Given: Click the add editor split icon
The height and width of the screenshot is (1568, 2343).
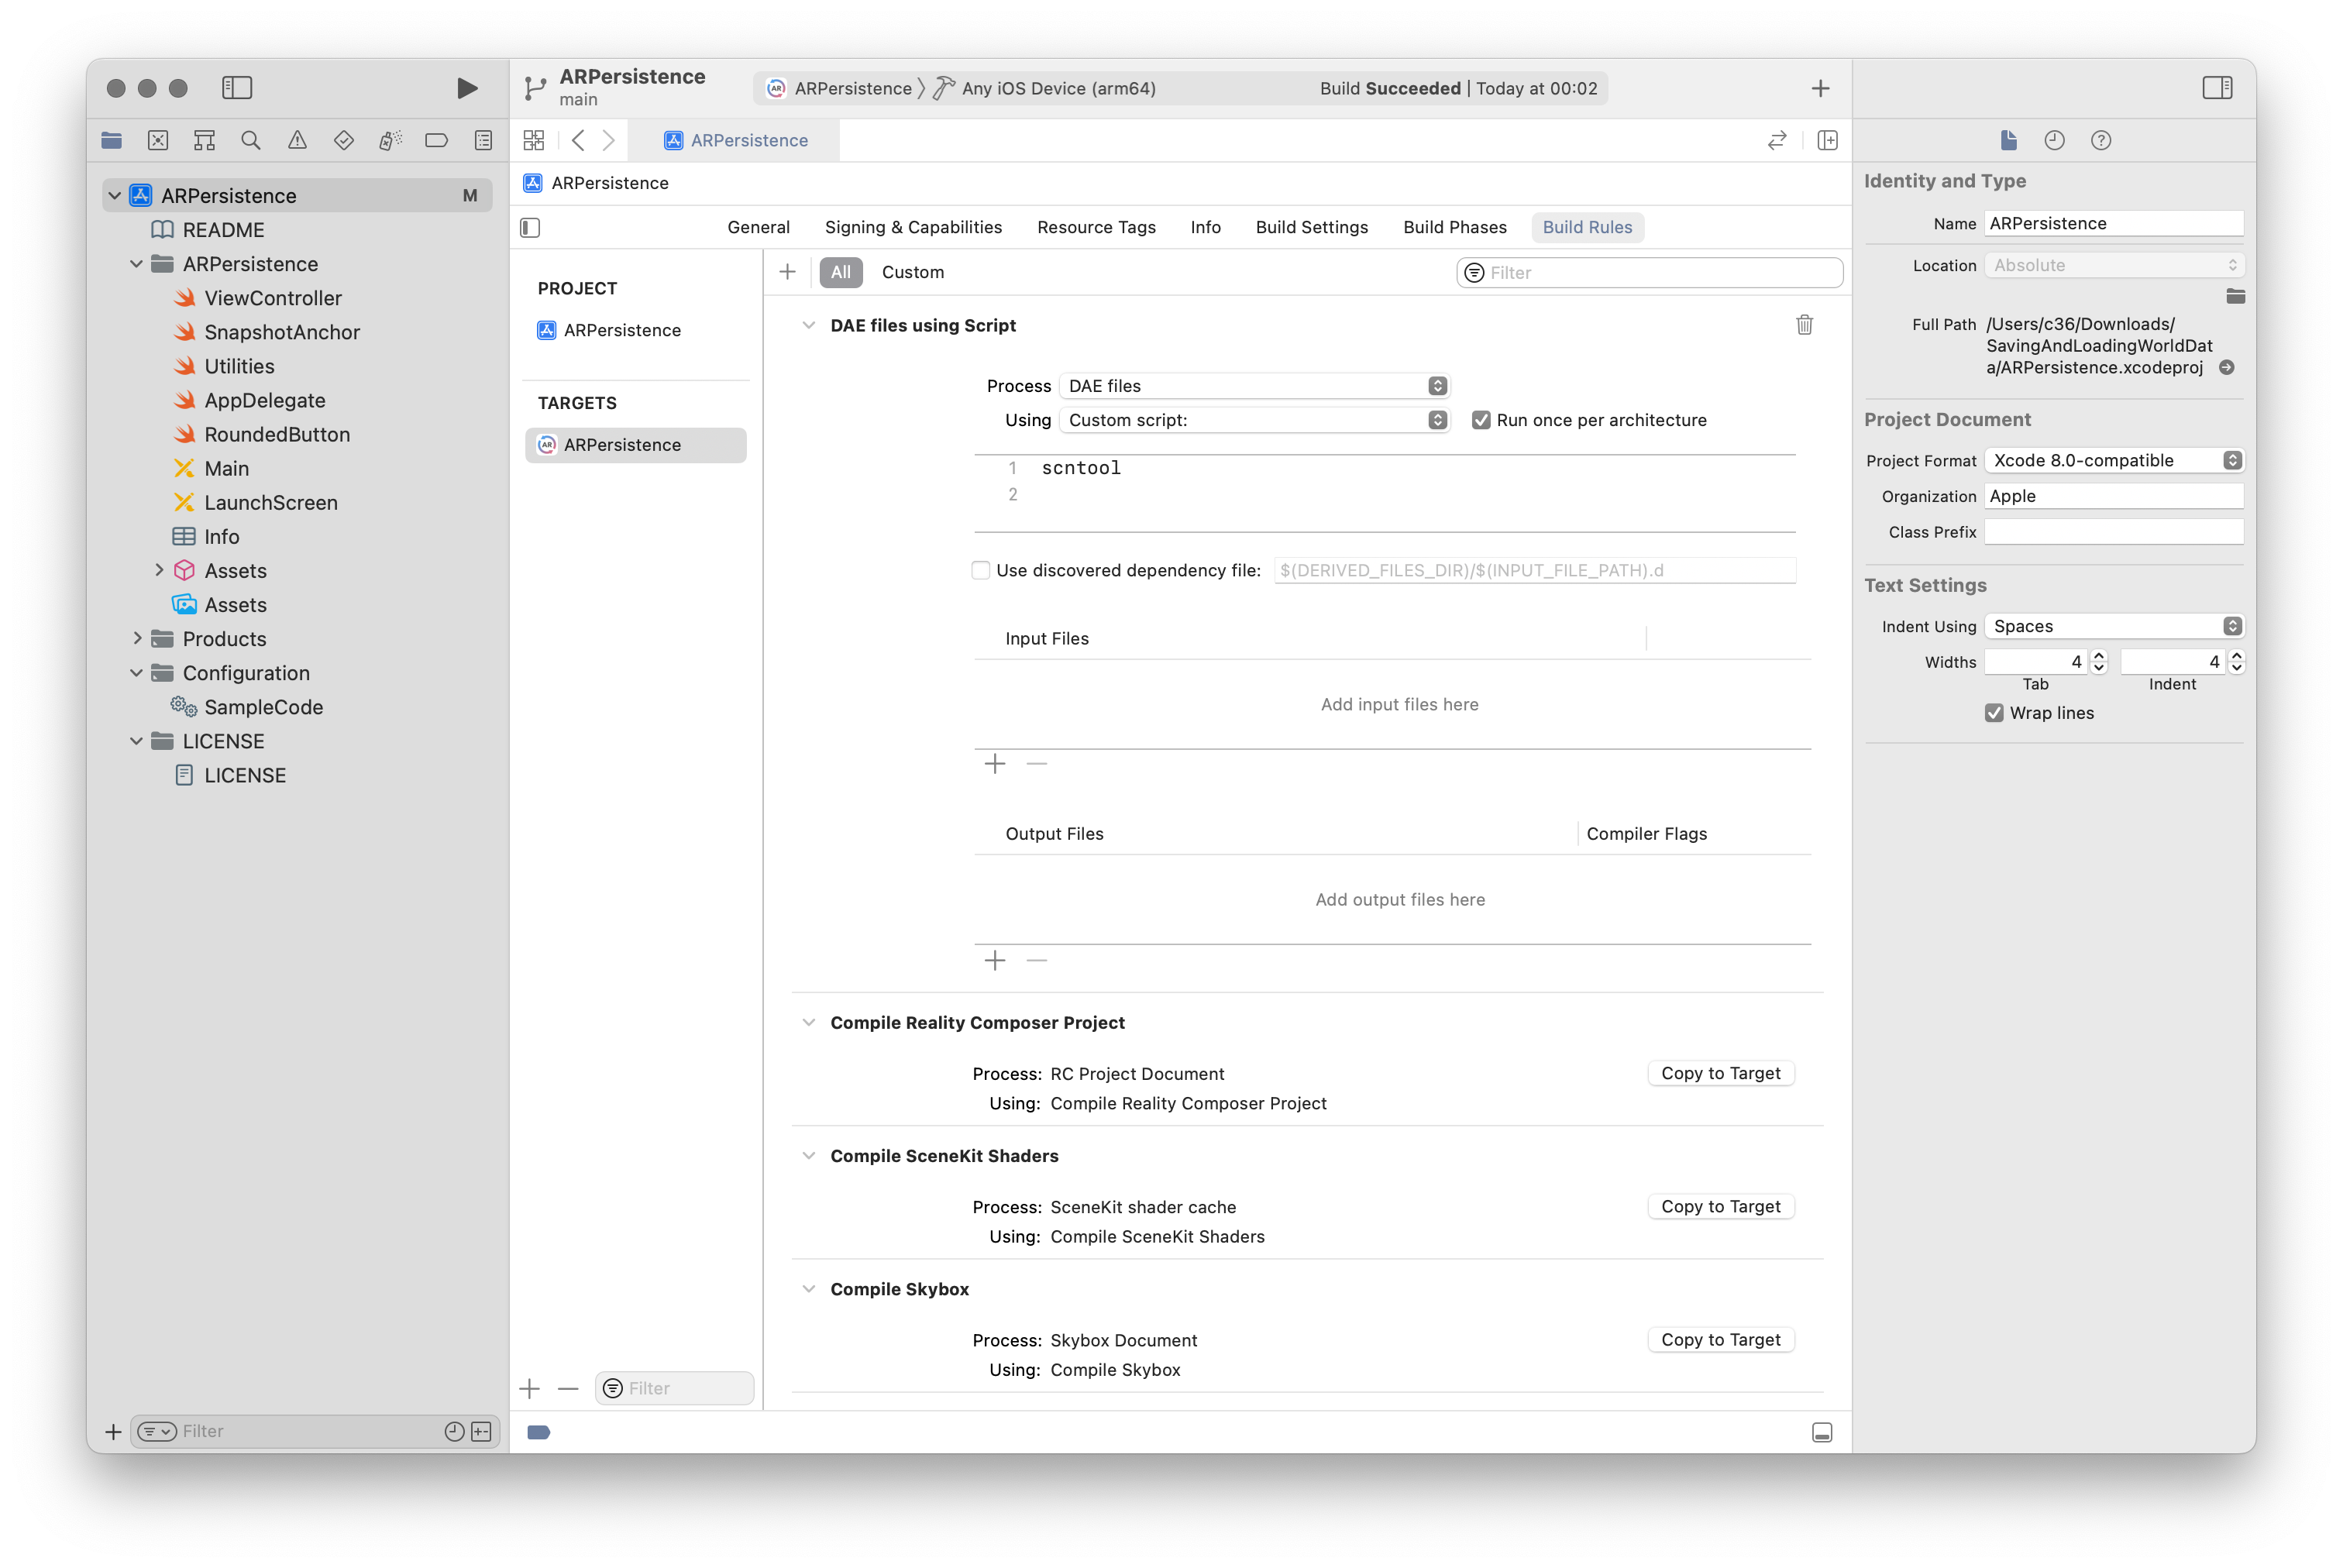Looking at the screenshot, I should pyautogui.click(x=1827, y=140).
